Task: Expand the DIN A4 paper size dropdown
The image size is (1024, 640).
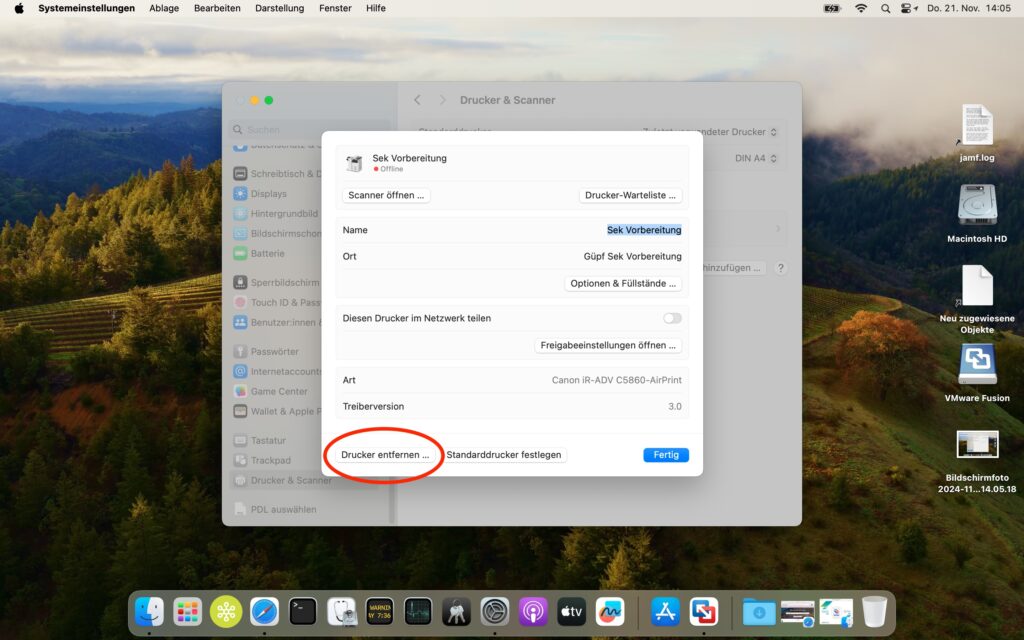Action: (x=756, y=158)
